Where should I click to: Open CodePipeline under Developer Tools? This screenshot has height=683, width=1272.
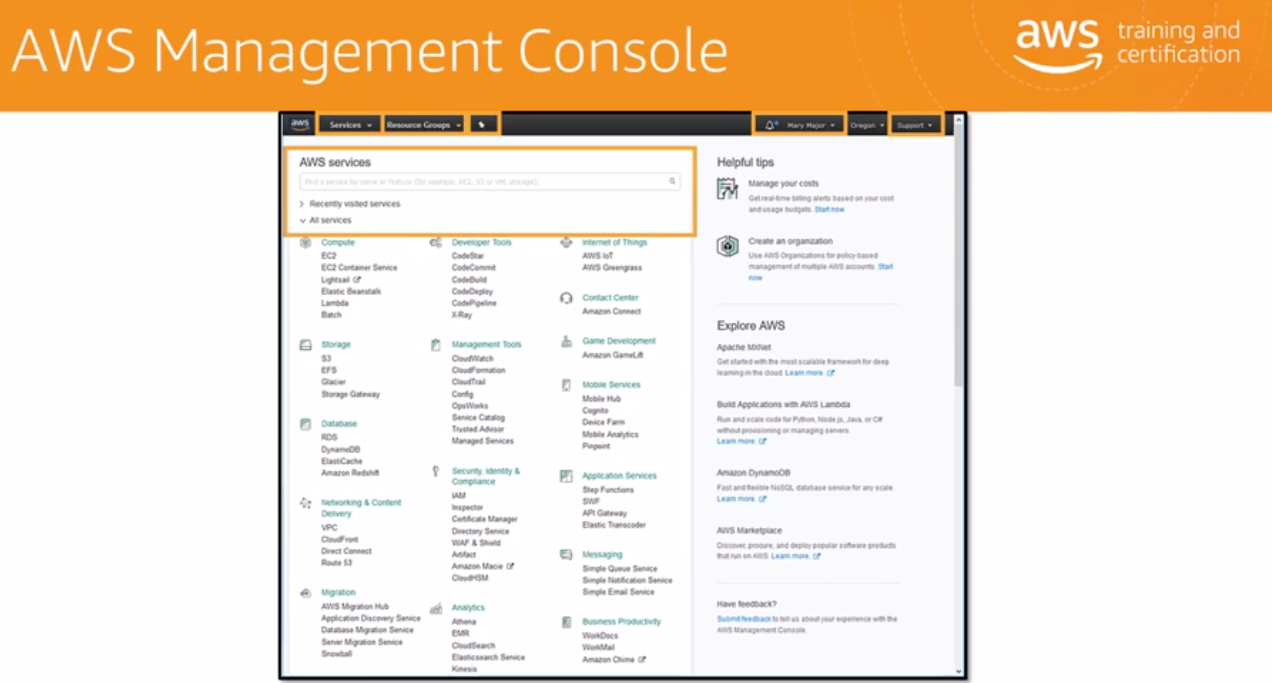(474, 303)
